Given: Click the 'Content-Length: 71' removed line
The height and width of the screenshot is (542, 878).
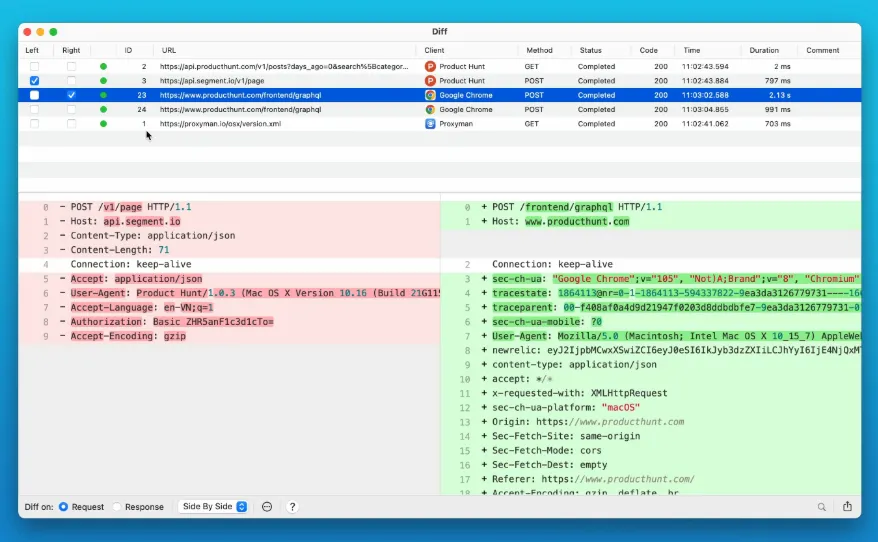Looking at the screenshot, I should 230,250.
